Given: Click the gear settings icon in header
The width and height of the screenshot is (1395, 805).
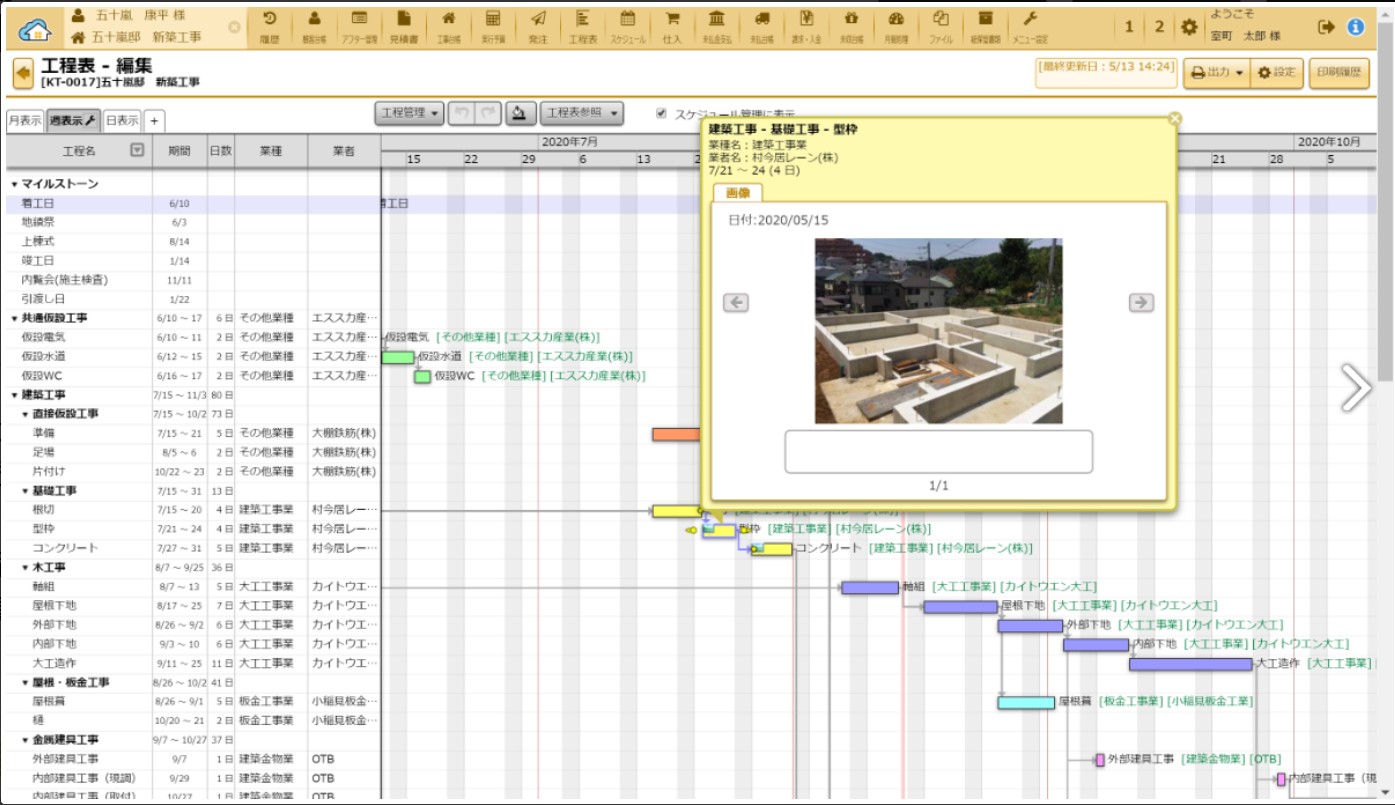Looking at the screenshot, I should pos(1188,27).
